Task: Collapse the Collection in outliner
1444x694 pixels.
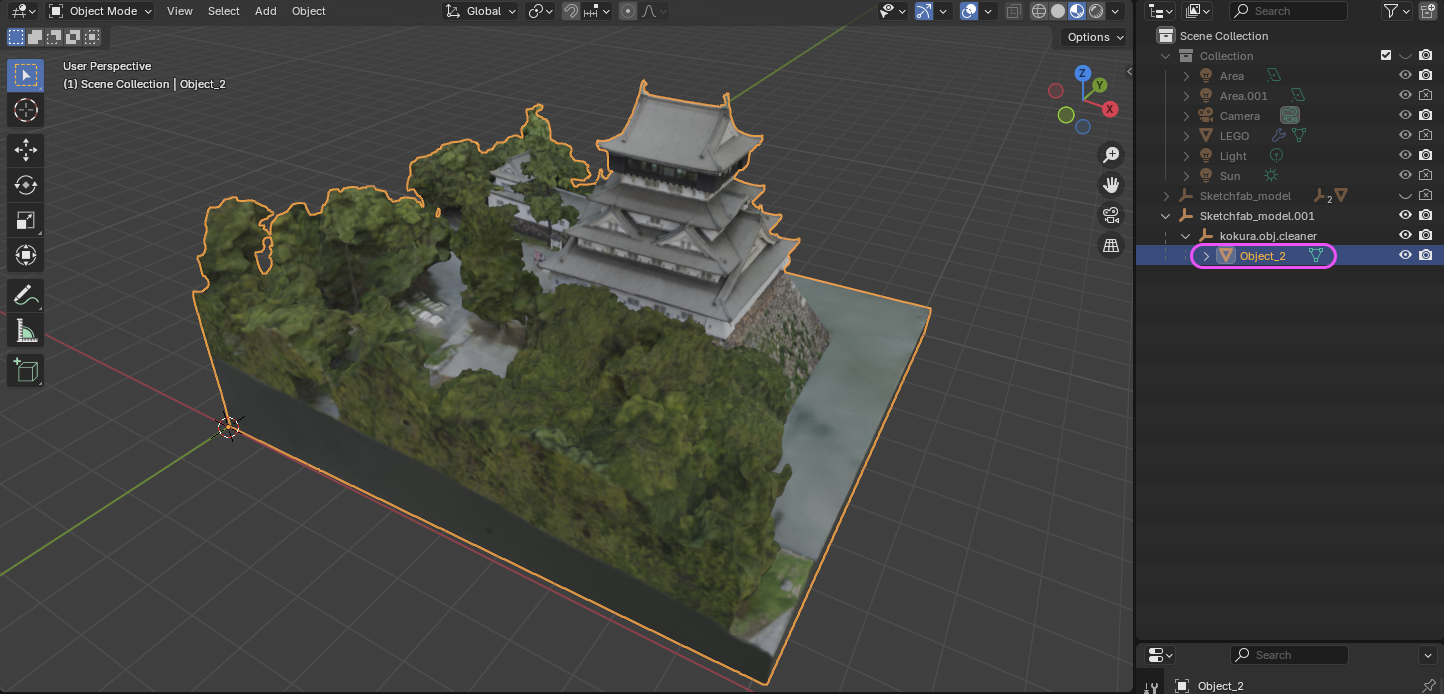Action: 1166,56
